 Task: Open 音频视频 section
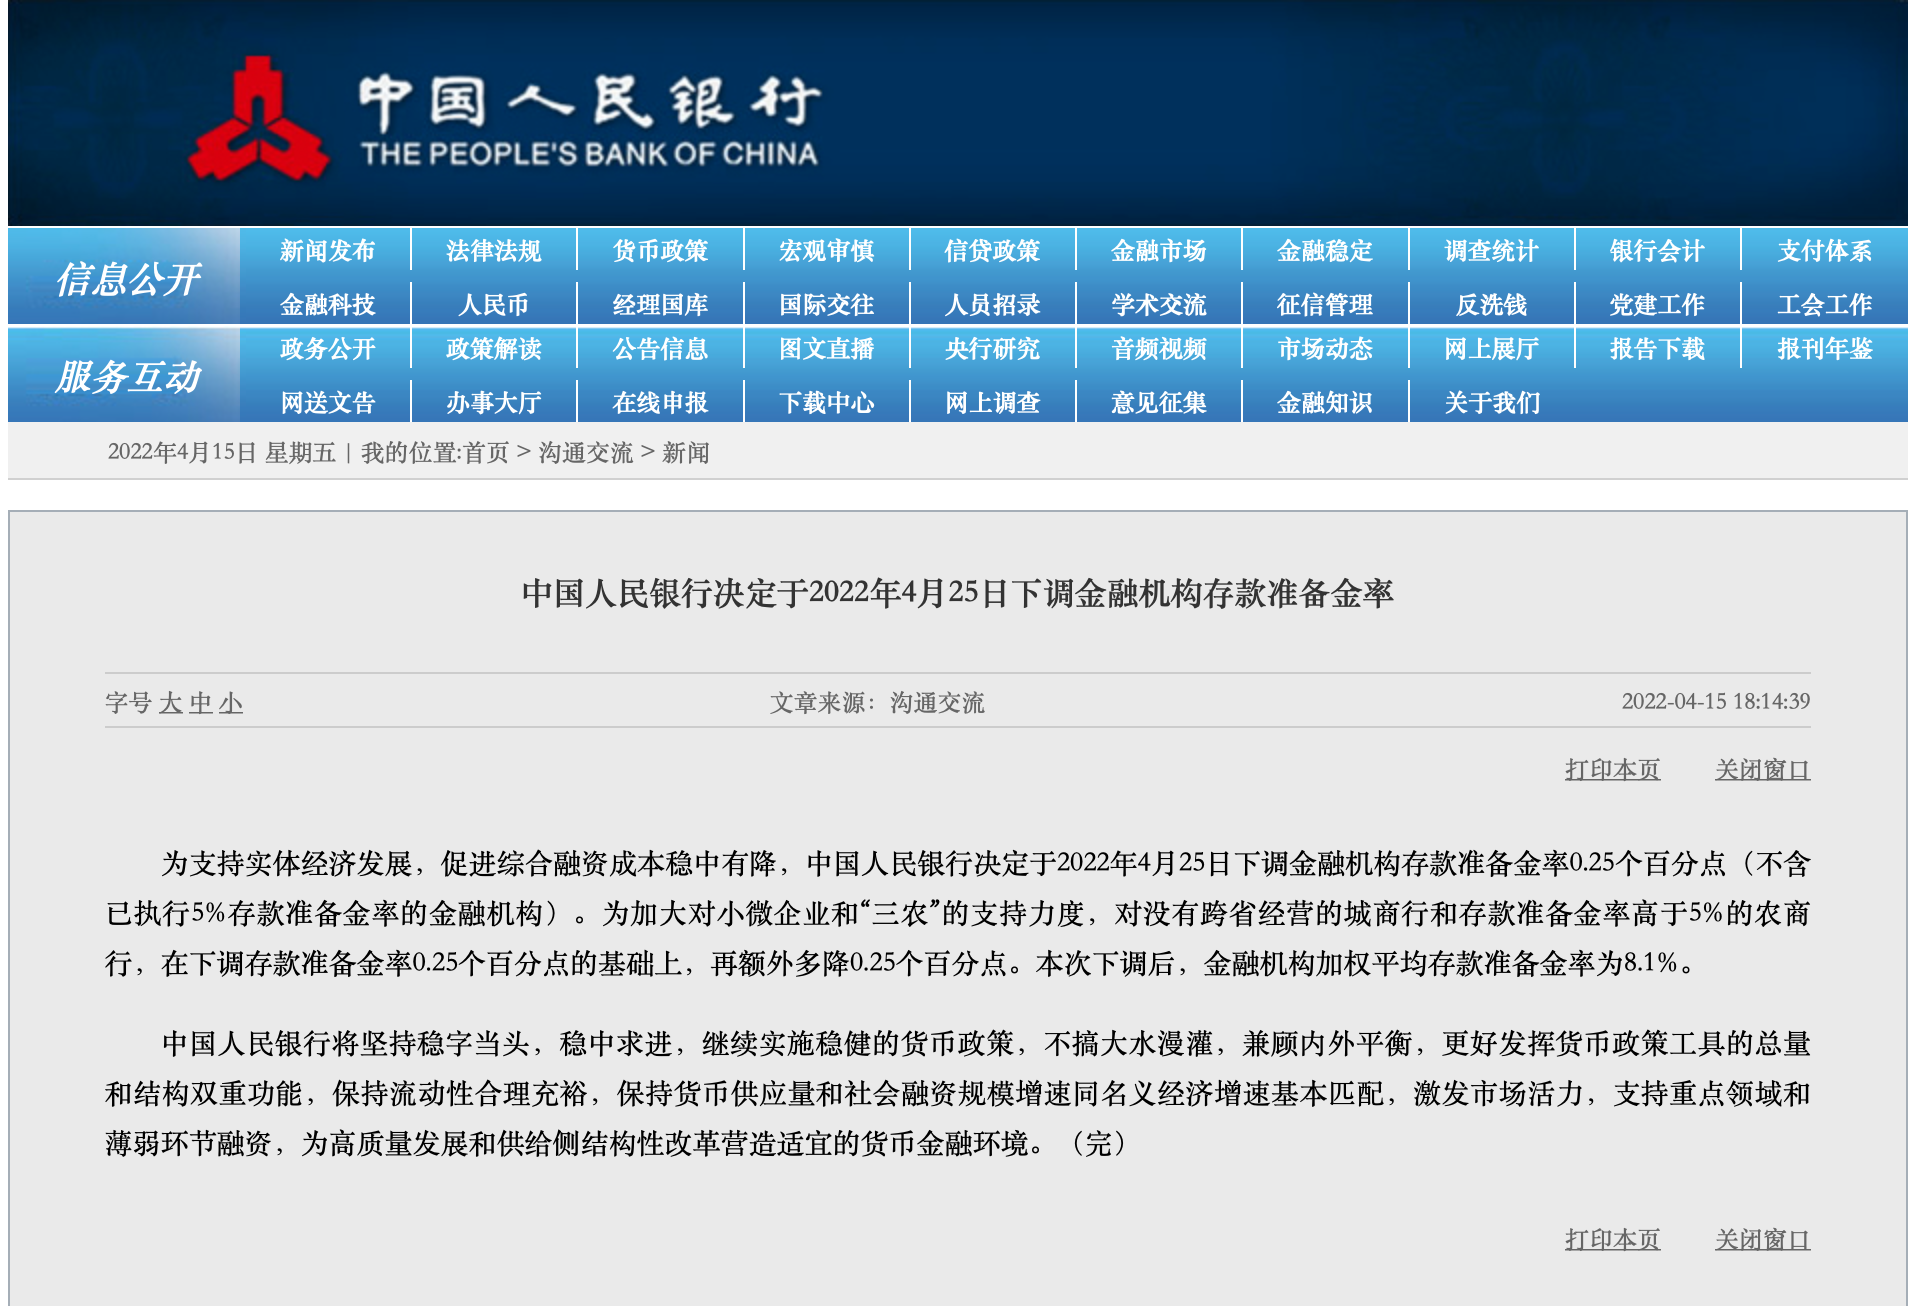pyautogui.click(x=1158, y=349)
